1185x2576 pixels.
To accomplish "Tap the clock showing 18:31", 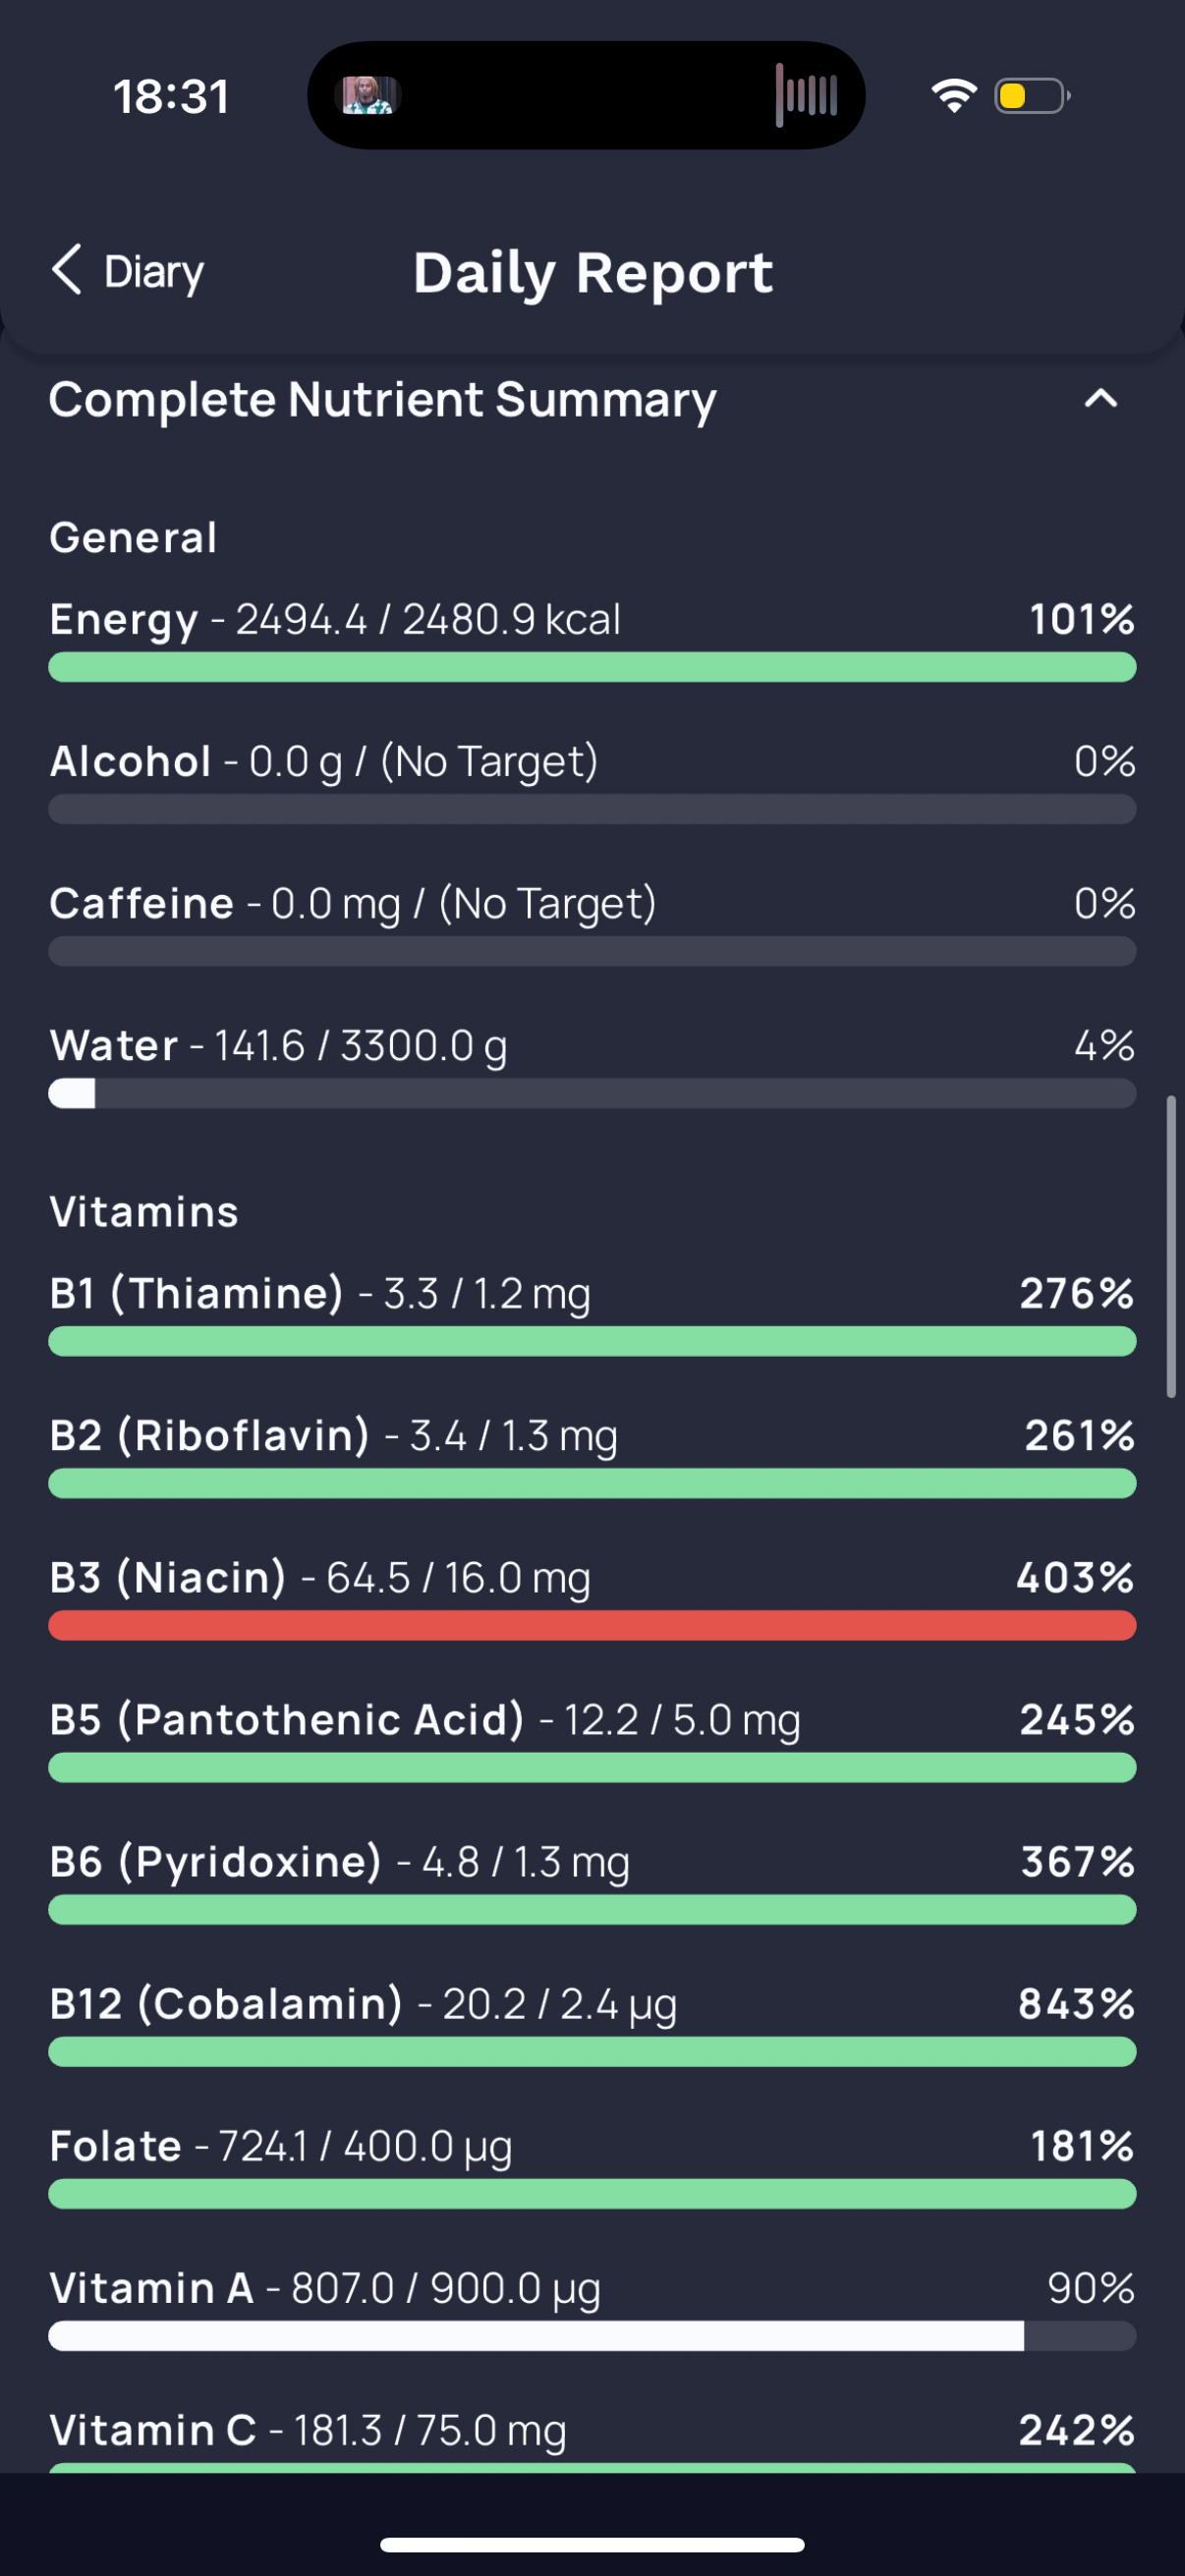I will tap(171, 97).
